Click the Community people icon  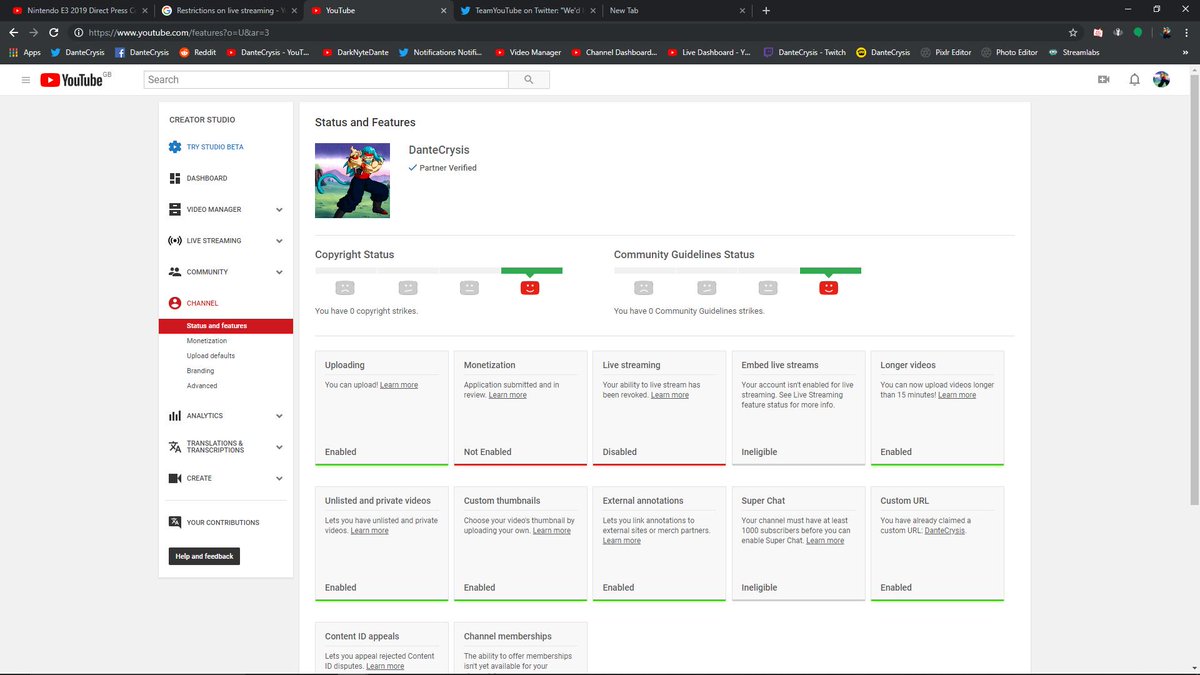coord(175,272)
